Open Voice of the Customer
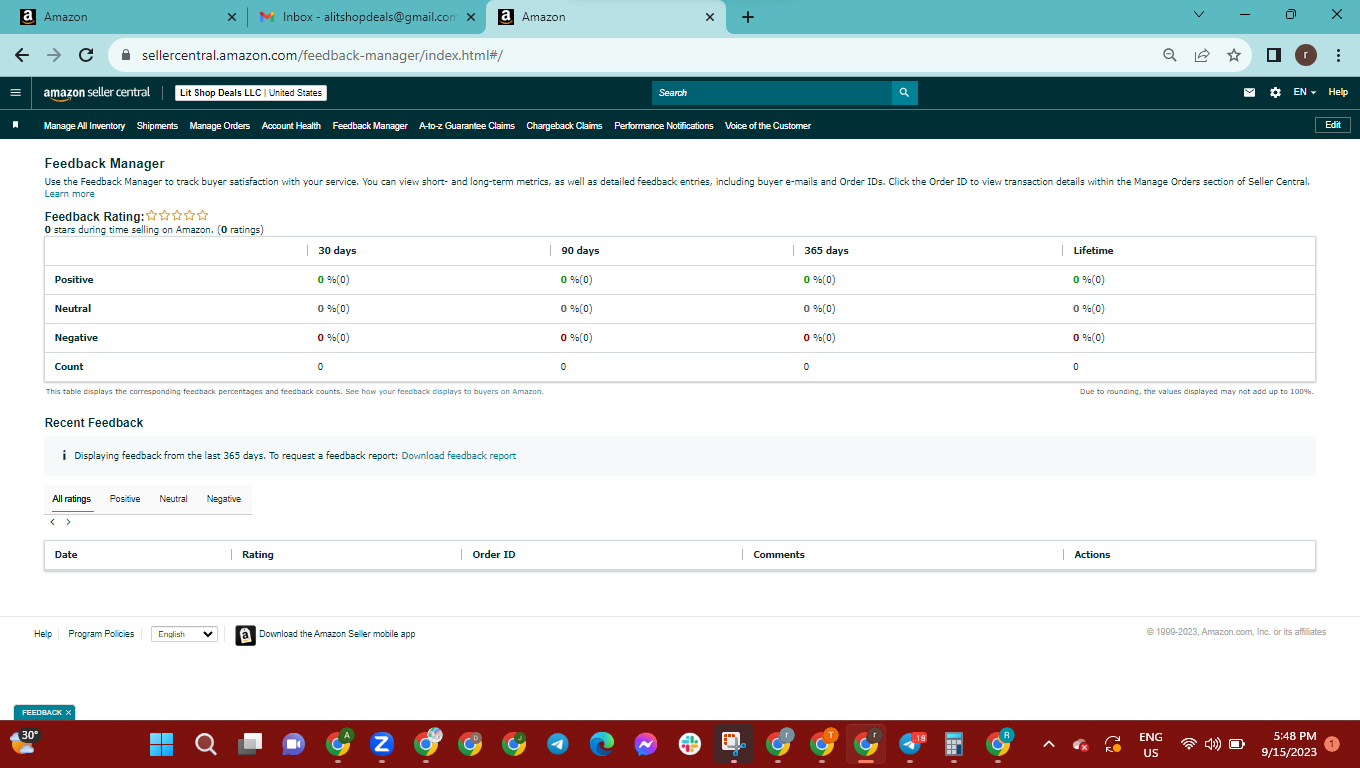 tap(768, 126)
